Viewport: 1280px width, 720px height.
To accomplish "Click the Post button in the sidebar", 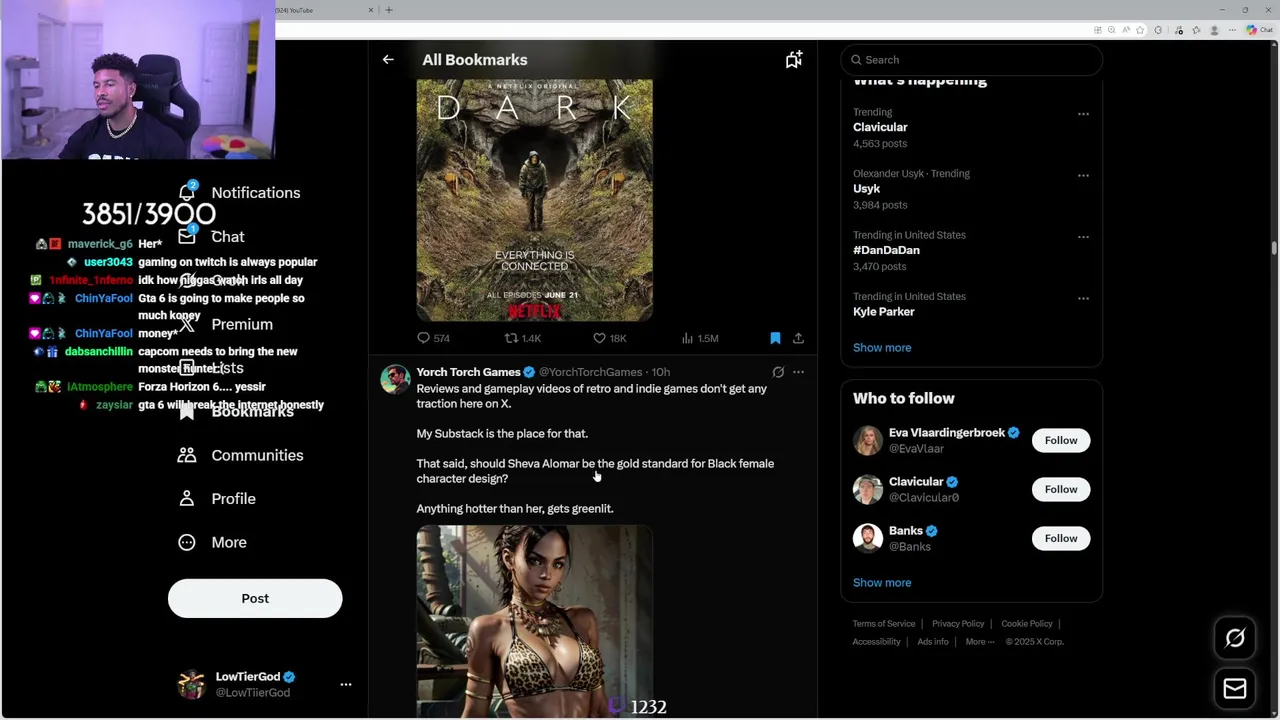I will coord(255,598).
